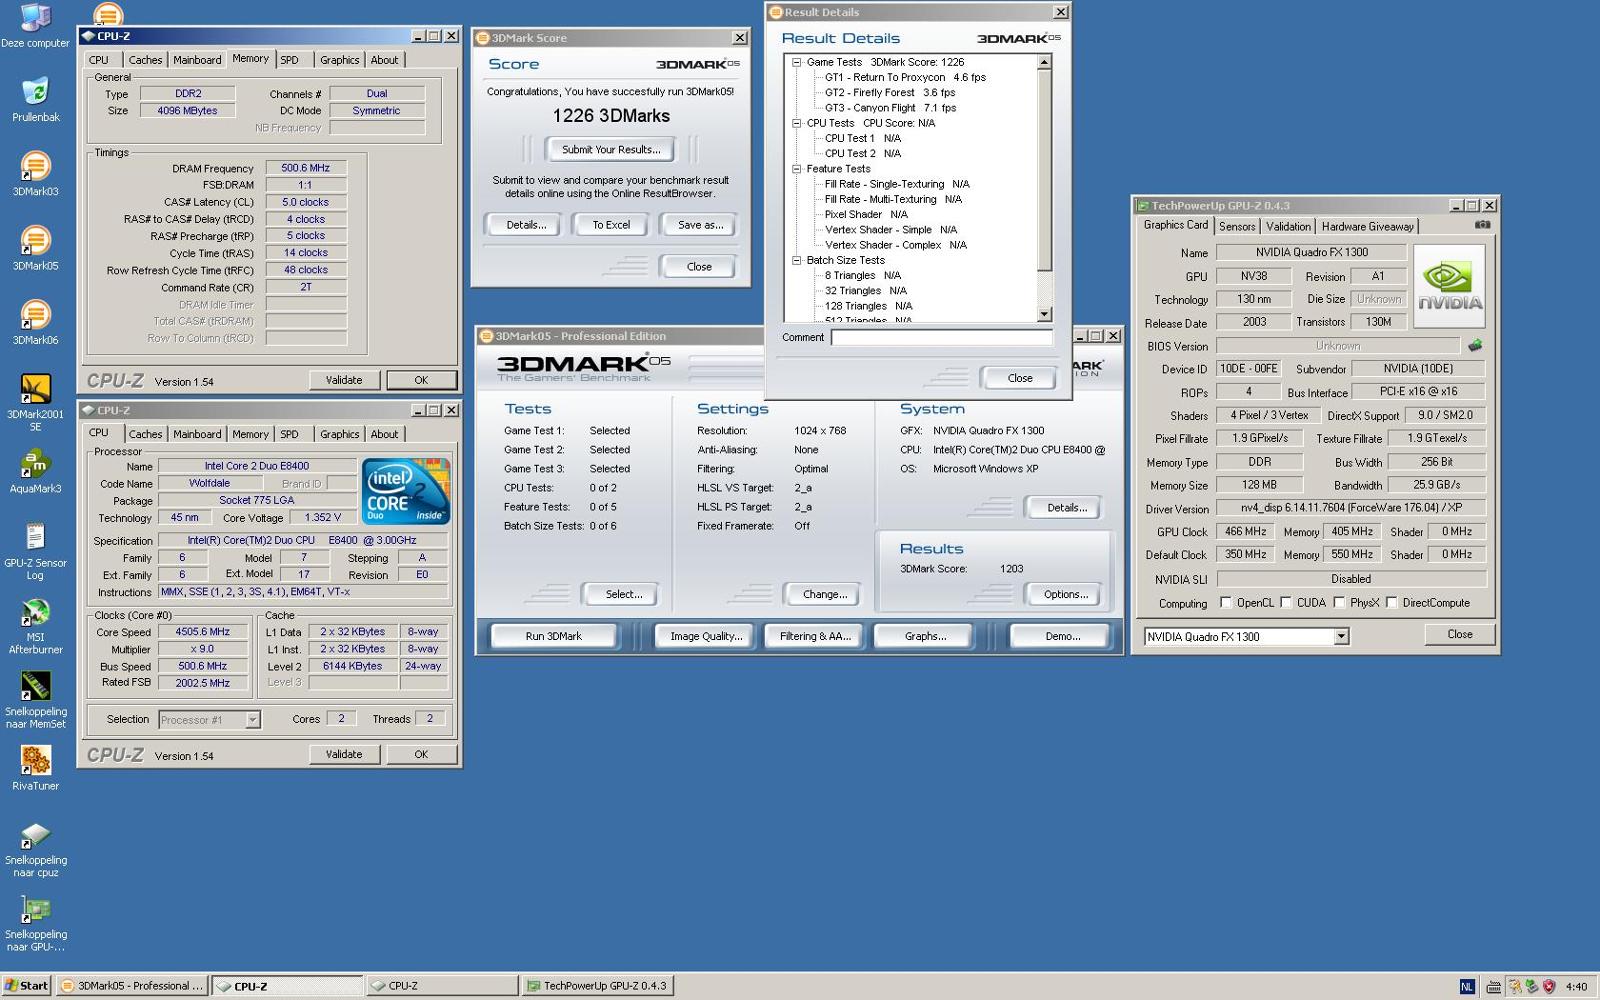Open GPU-Z Sensor Log file icon
This screenshot has width=1600, height=1000.
tap(36, 551)
